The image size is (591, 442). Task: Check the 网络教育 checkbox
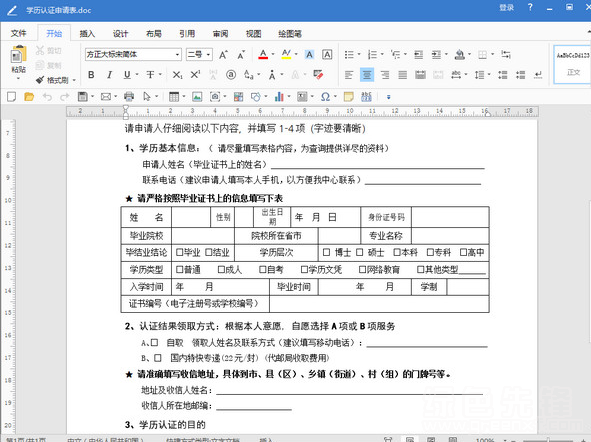362,269
